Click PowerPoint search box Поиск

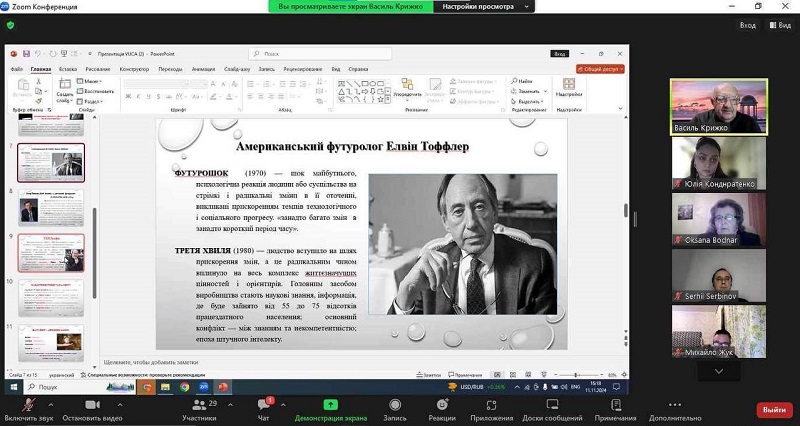(320, 54)
